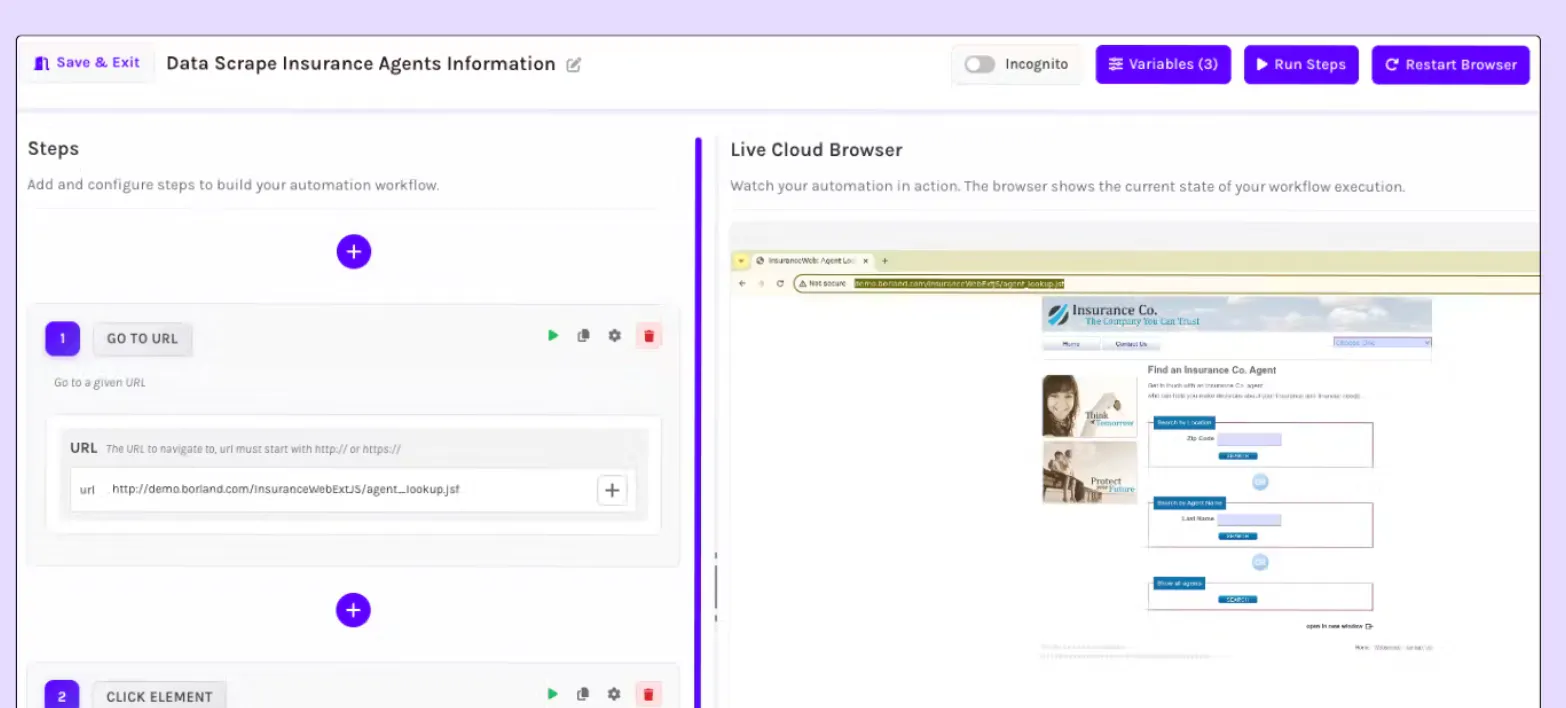Click the tab search dropdown arrow in the cloud browser
This screenshot has width=1566, height=708.
point(741,260)
